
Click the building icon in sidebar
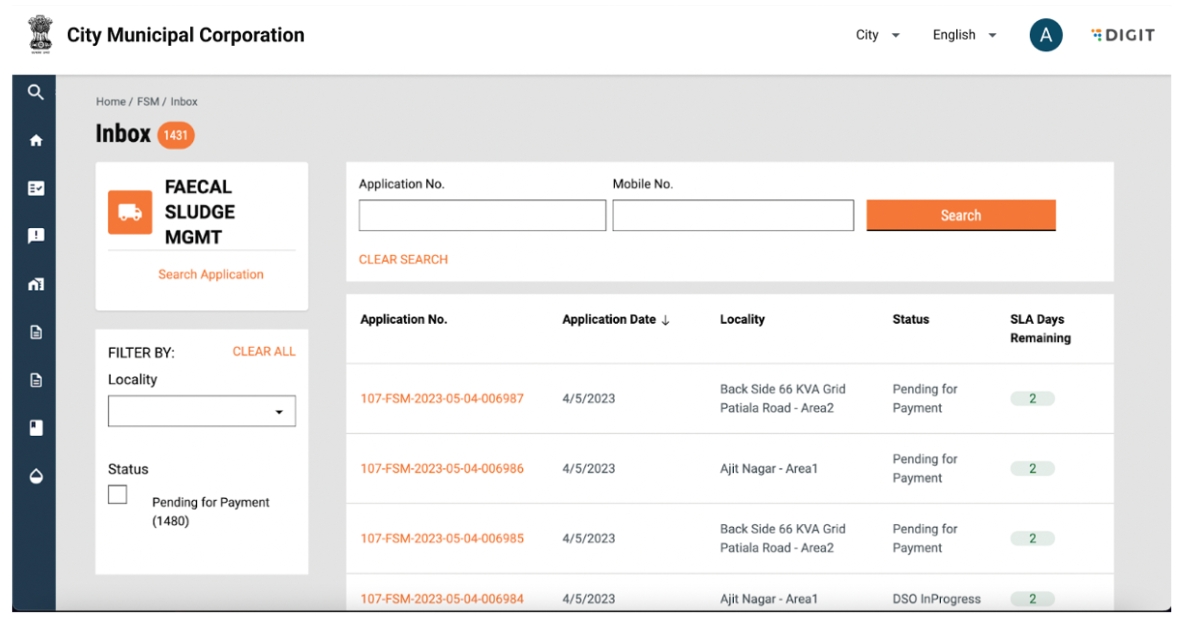pos(36,284)
